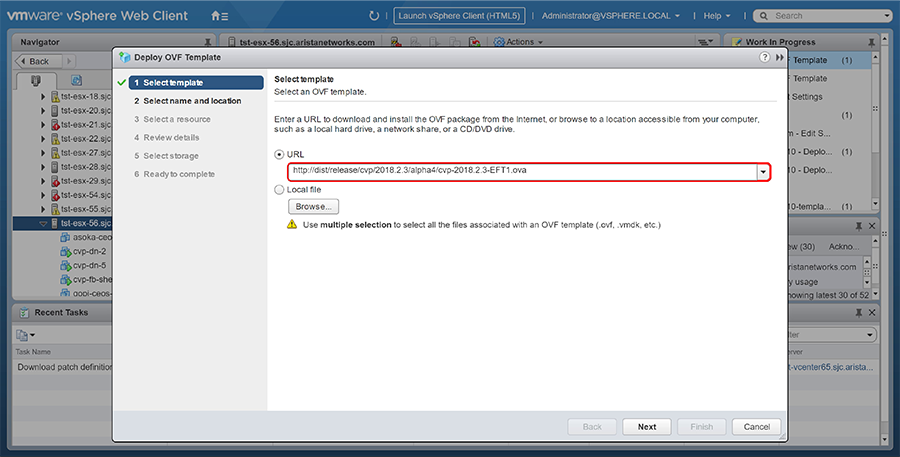Click Launch vSphere Client (HTML5)
Image resolution: width=900 pixels, height=457 pixels.
click(x=459, y=16)
